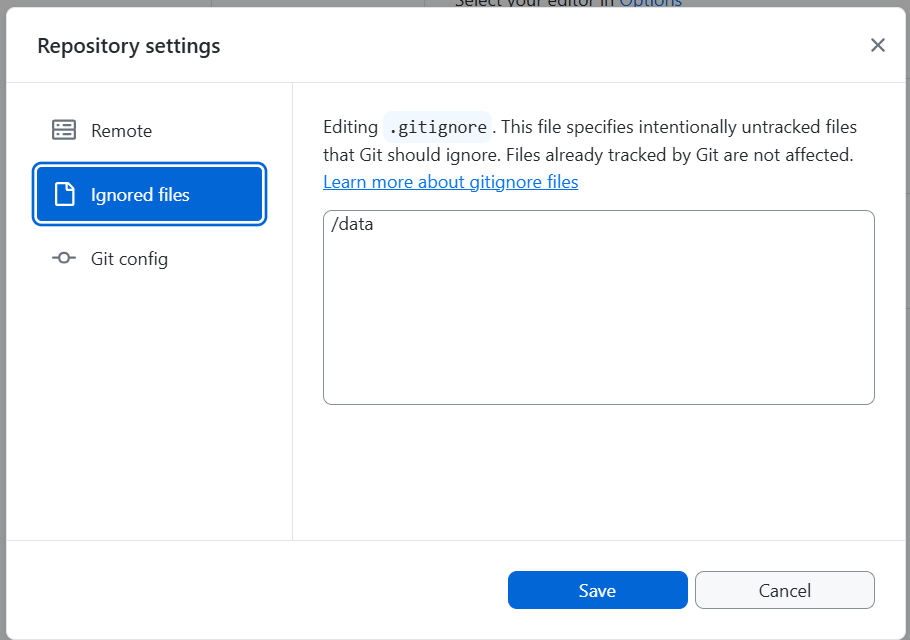
Task: Select the Ignored files tab label
Action: coord(140,195)
